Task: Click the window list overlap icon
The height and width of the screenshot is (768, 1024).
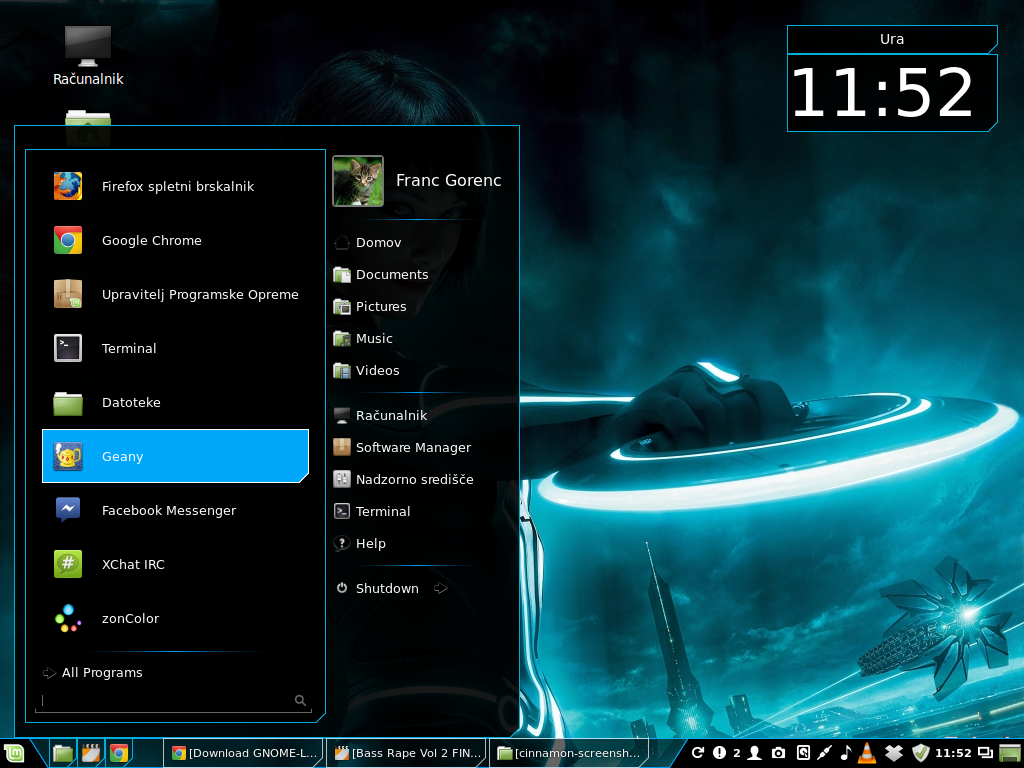Action: 985,753
